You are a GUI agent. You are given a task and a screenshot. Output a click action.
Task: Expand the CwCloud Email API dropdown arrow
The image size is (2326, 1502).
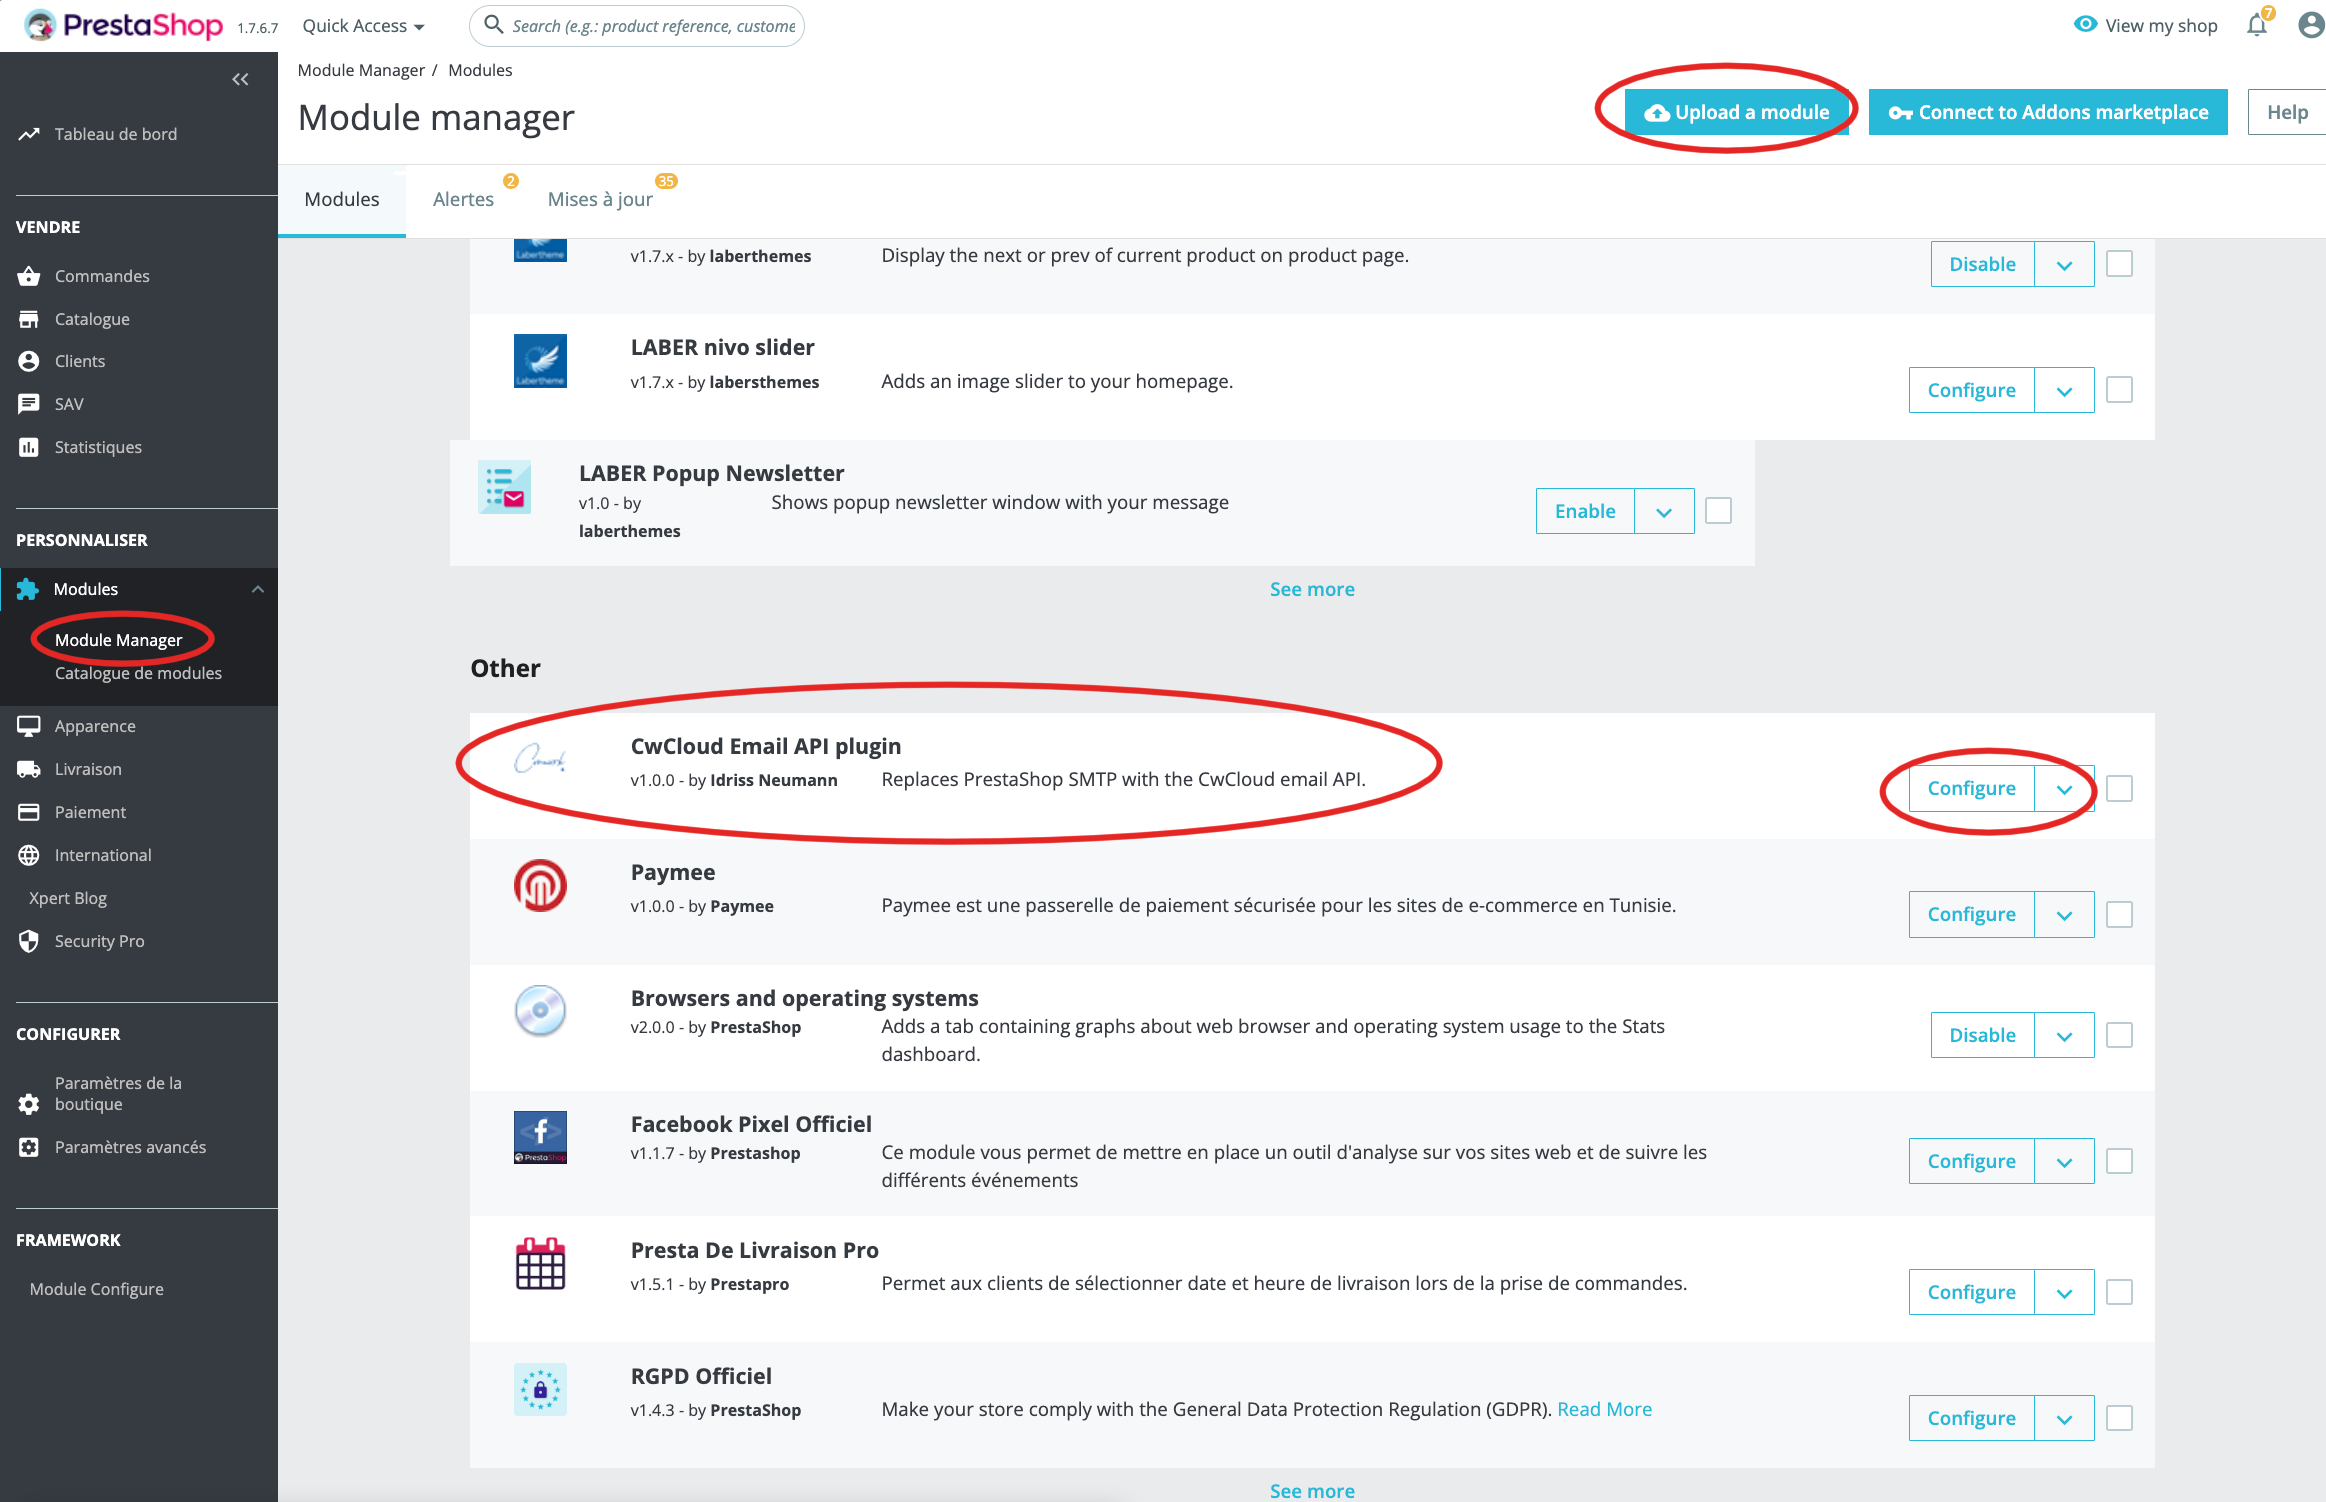[2065, 788]
